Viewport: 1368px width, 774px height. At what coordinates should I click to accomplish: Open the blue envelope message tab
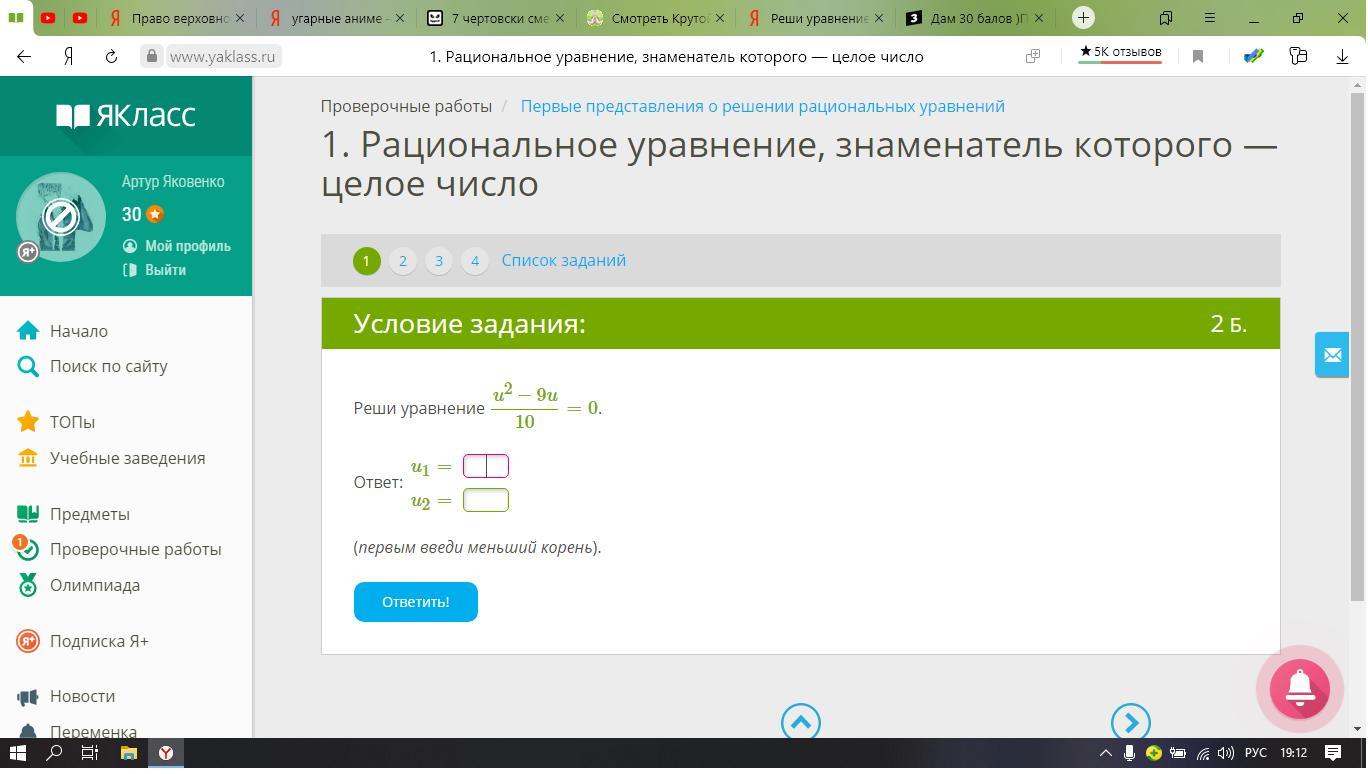pos(1331,355)
